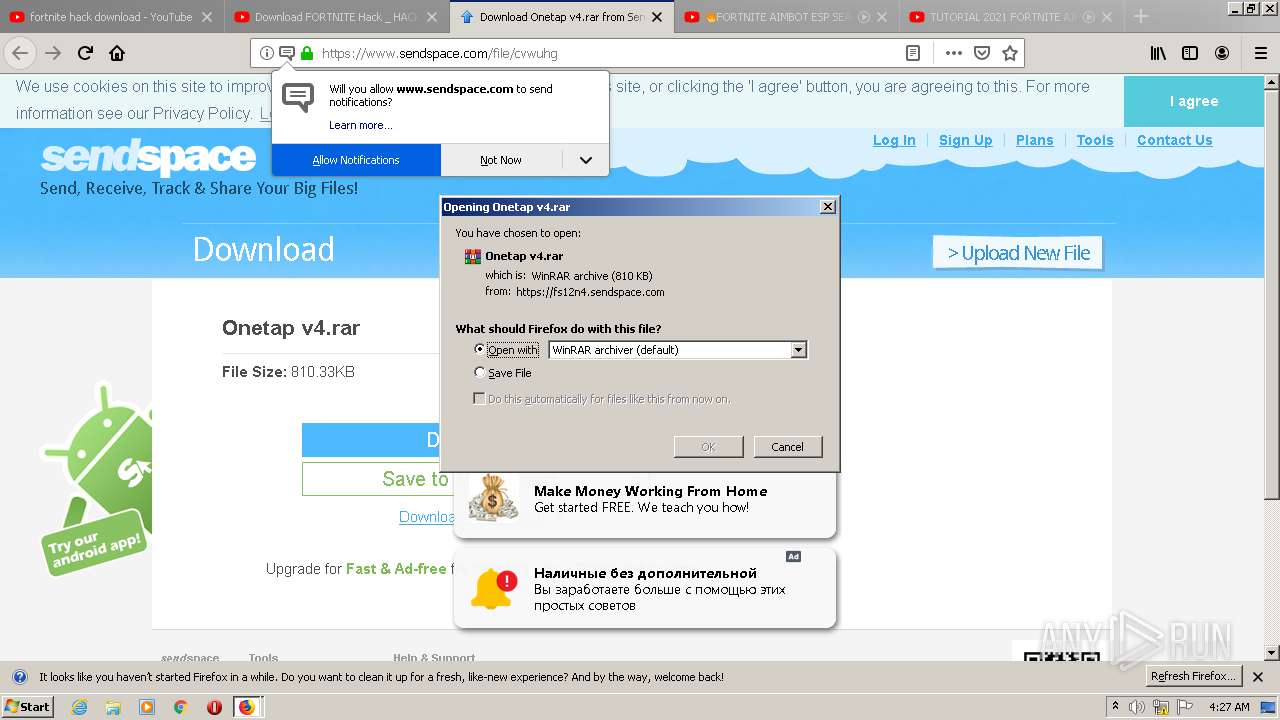Image resolution: width=1280 pixels, height=720 pixels.
Task: Bookmark this page with the star icon
Action: point(1010,53)
